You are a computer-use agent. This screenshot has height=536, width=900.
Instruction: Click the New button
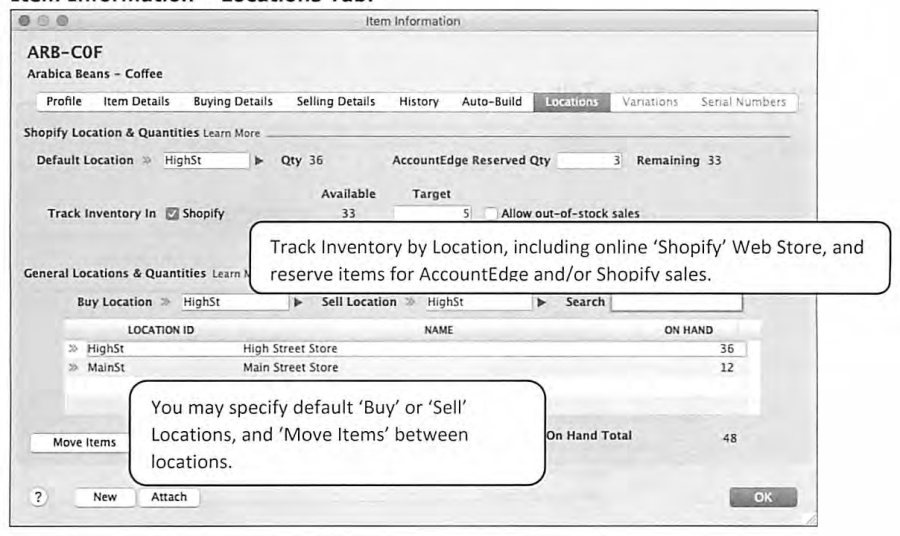[x=105, y=497]
